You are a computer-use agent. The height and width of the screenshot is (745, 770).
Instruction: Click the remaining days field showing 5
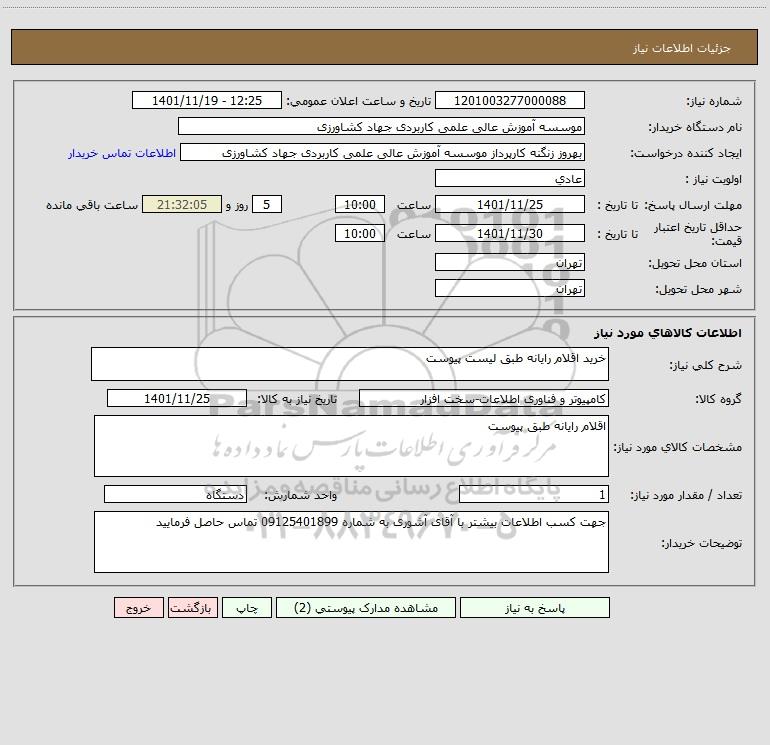pos(267,204)
